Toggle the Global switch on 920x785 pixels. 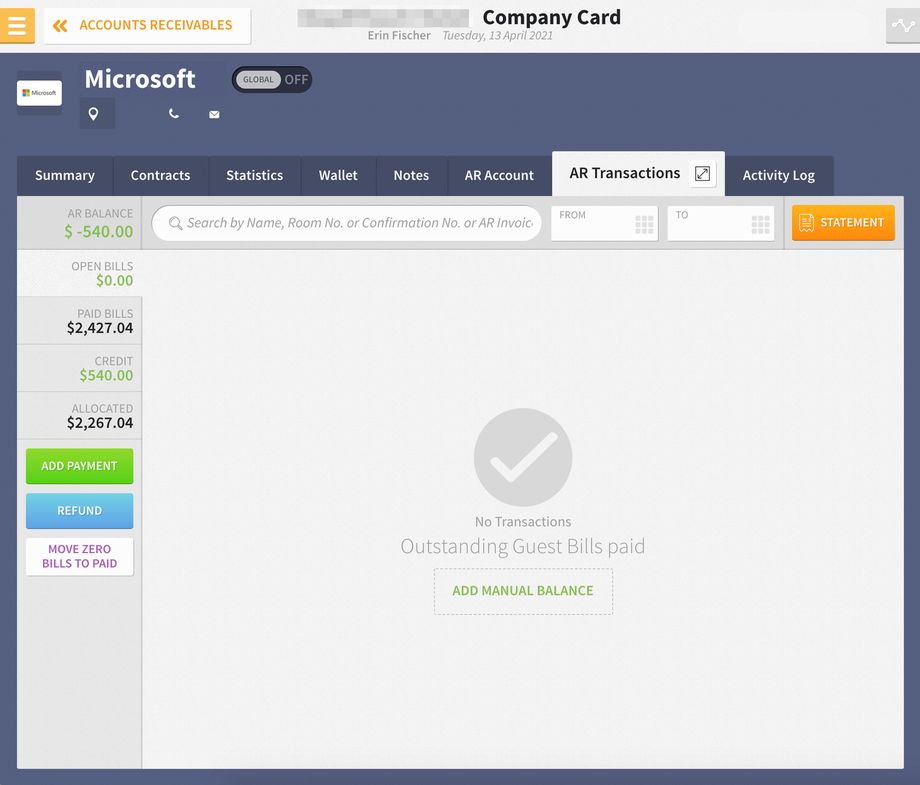click(x=272, y=80)
